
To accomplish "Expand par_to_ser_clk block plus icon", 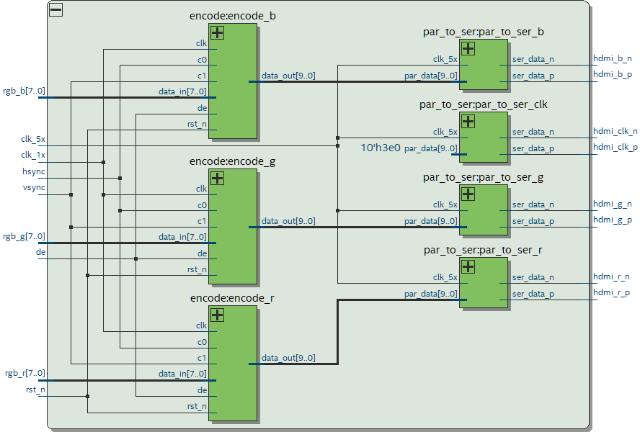I will point(468,121).
